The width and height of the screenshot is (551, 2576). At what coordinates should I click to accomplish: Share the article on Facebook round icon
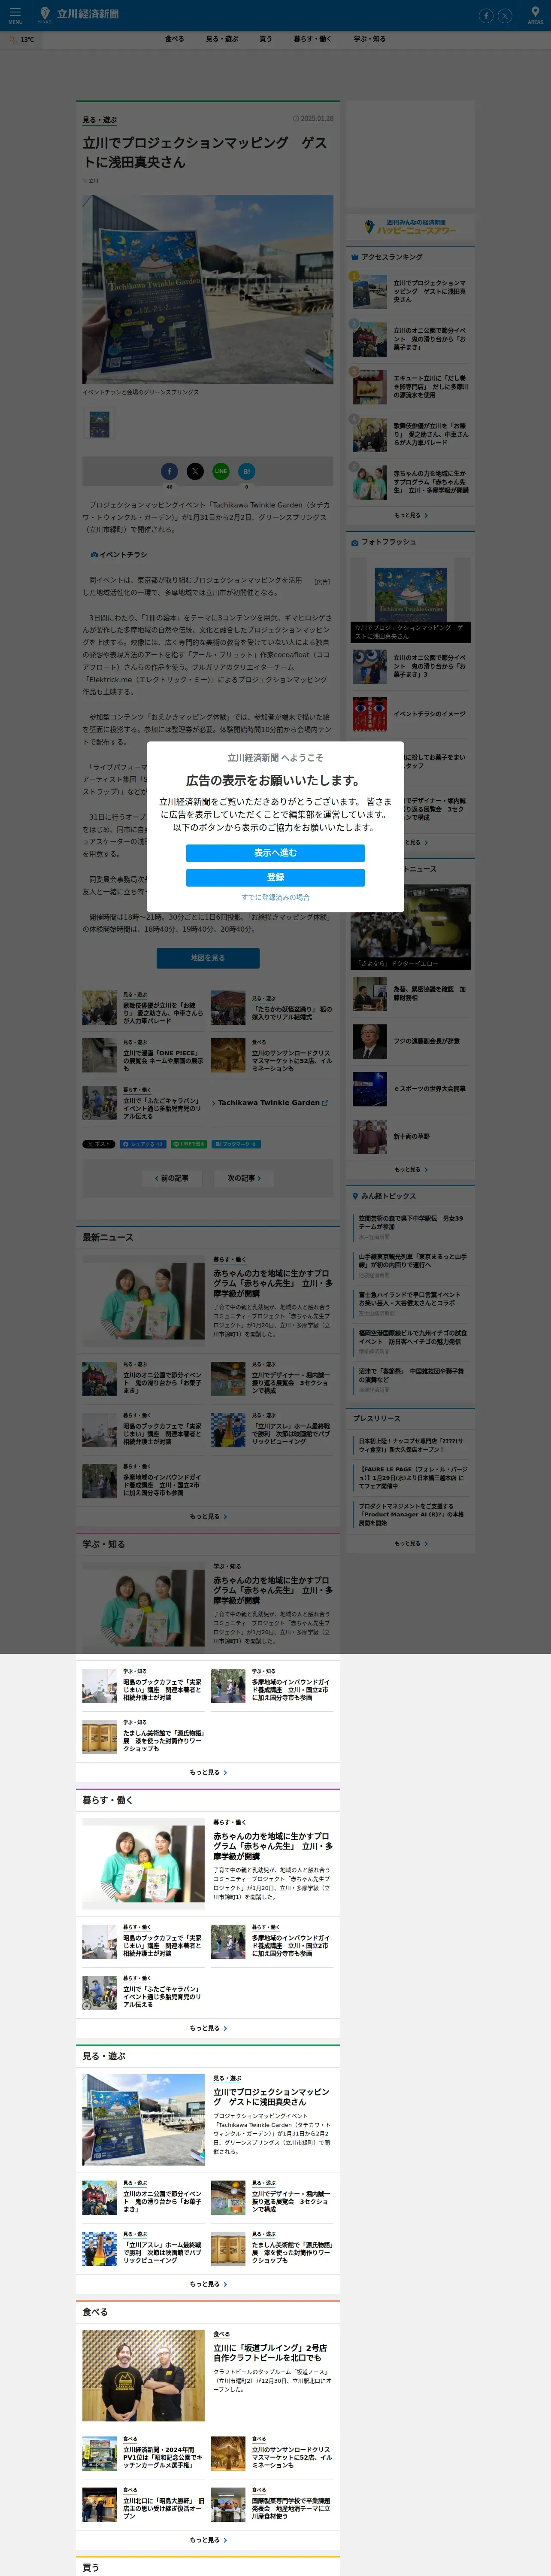pos(169,471)
